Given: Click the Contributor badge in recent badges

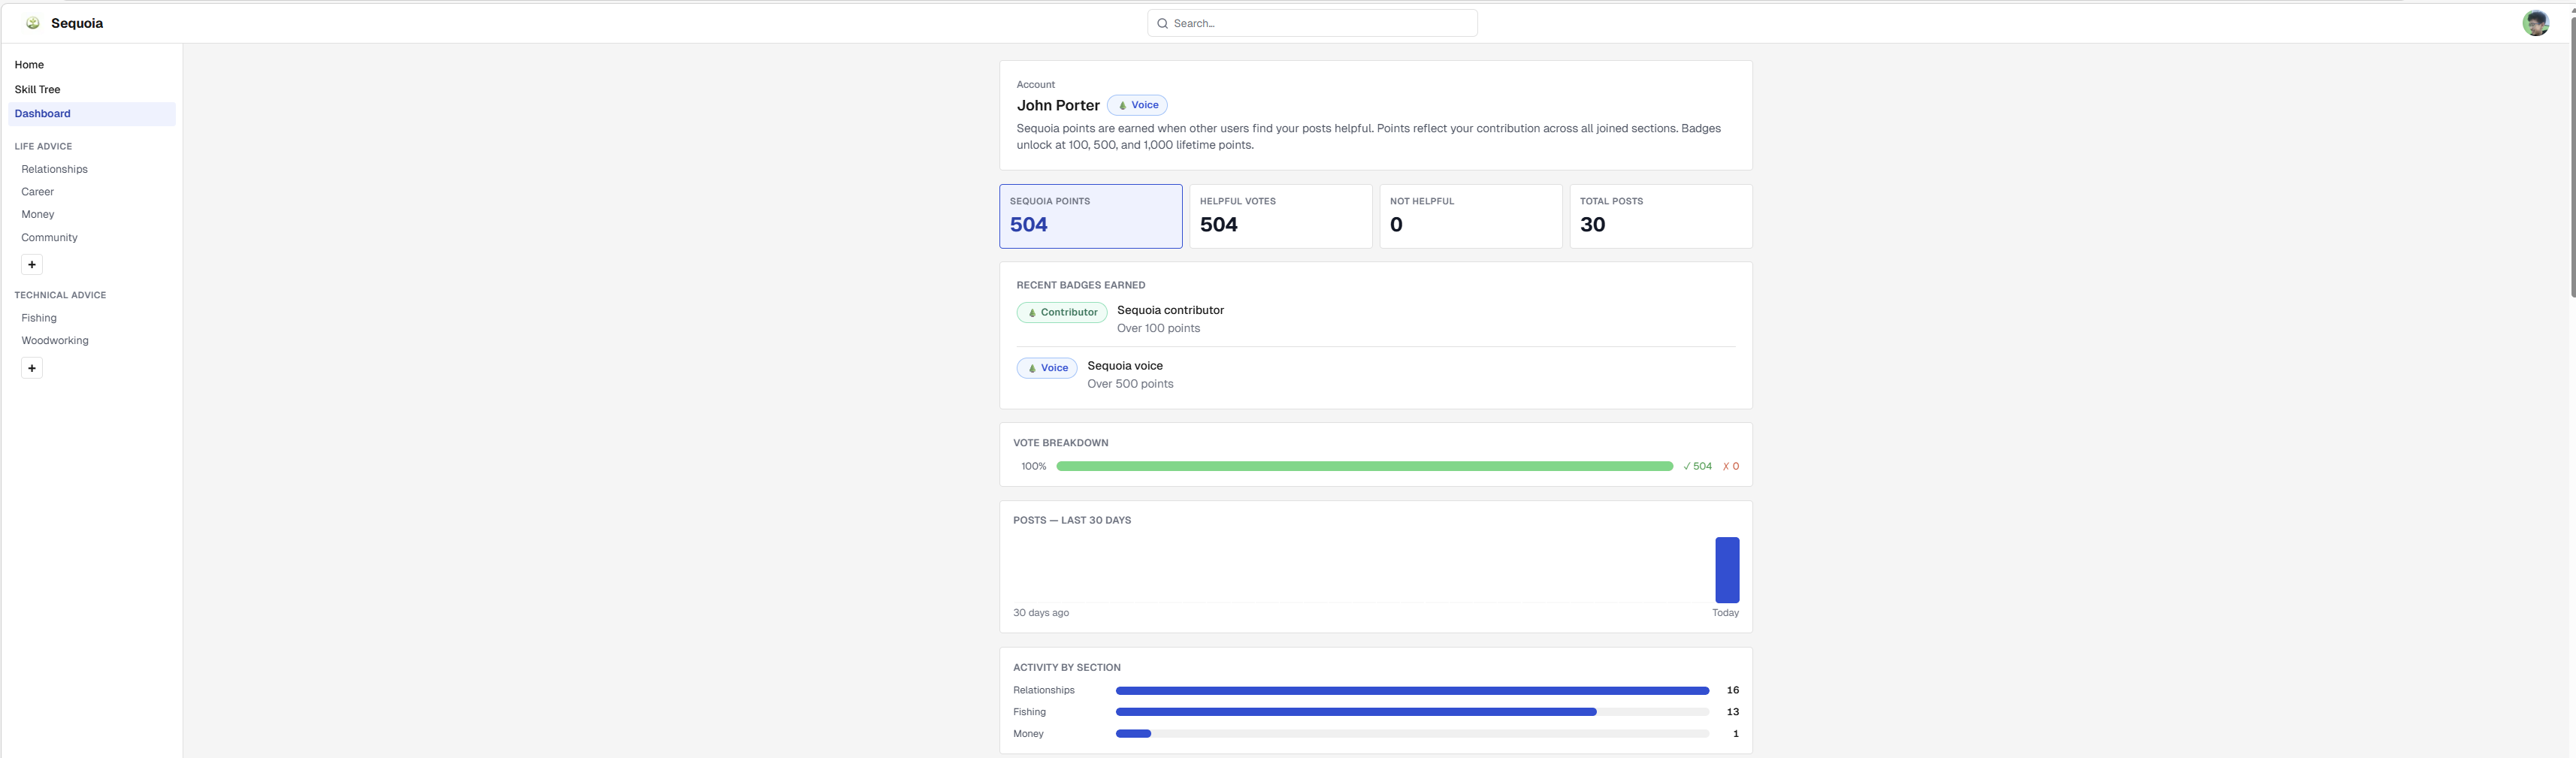Looking at the screenshot, I should 1061,312.
